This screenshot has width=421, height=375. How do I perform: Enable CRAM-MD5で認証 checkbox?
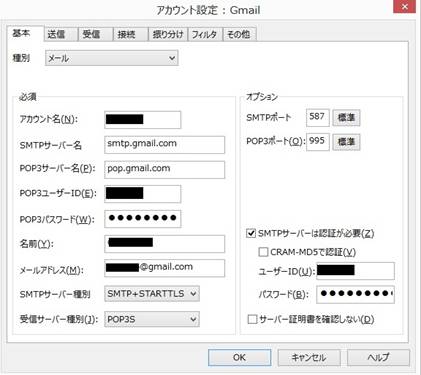tap(263, 252)
